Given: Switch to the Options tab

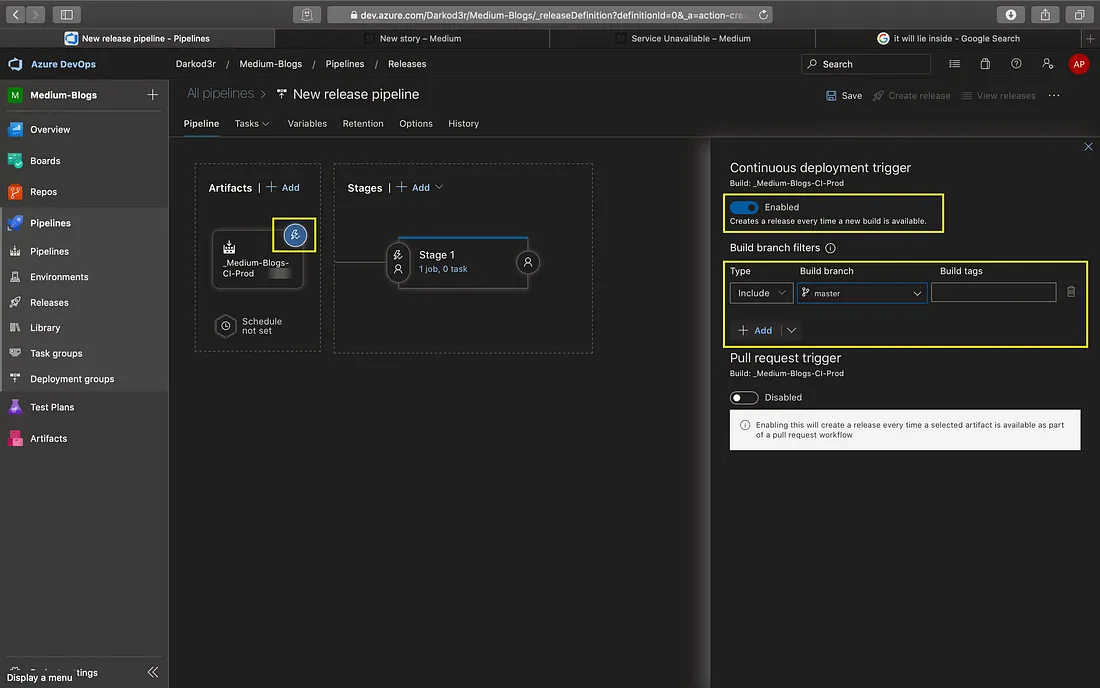Looking at the screenshot, I should point(416,123).
